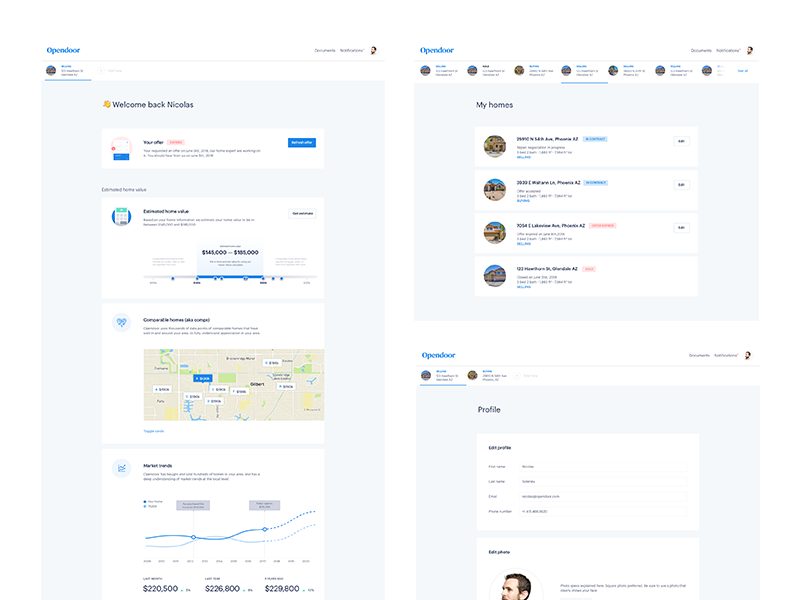The width and height of the screenshot is (800, 600).
Task: Toggle the second data series in Market trends legend
Action: point(150,506)
